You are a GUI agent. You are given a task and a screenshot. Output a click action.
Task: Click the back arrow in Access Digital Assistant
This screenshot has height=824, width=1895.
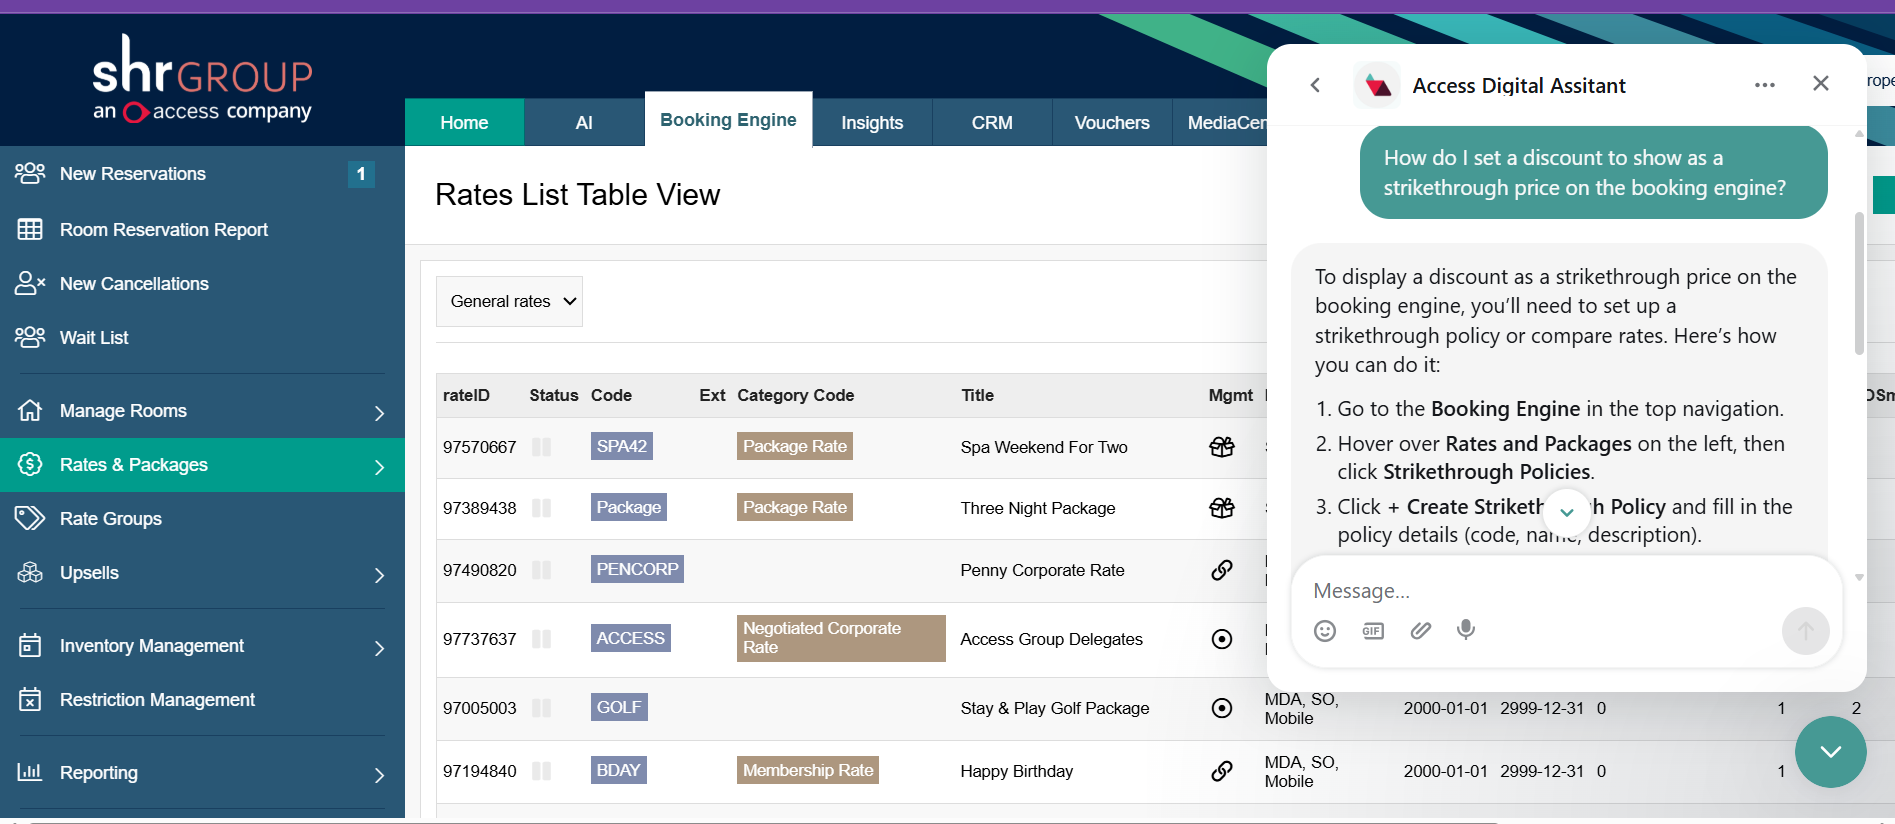pyautogui.click(x=1316, y=85)
